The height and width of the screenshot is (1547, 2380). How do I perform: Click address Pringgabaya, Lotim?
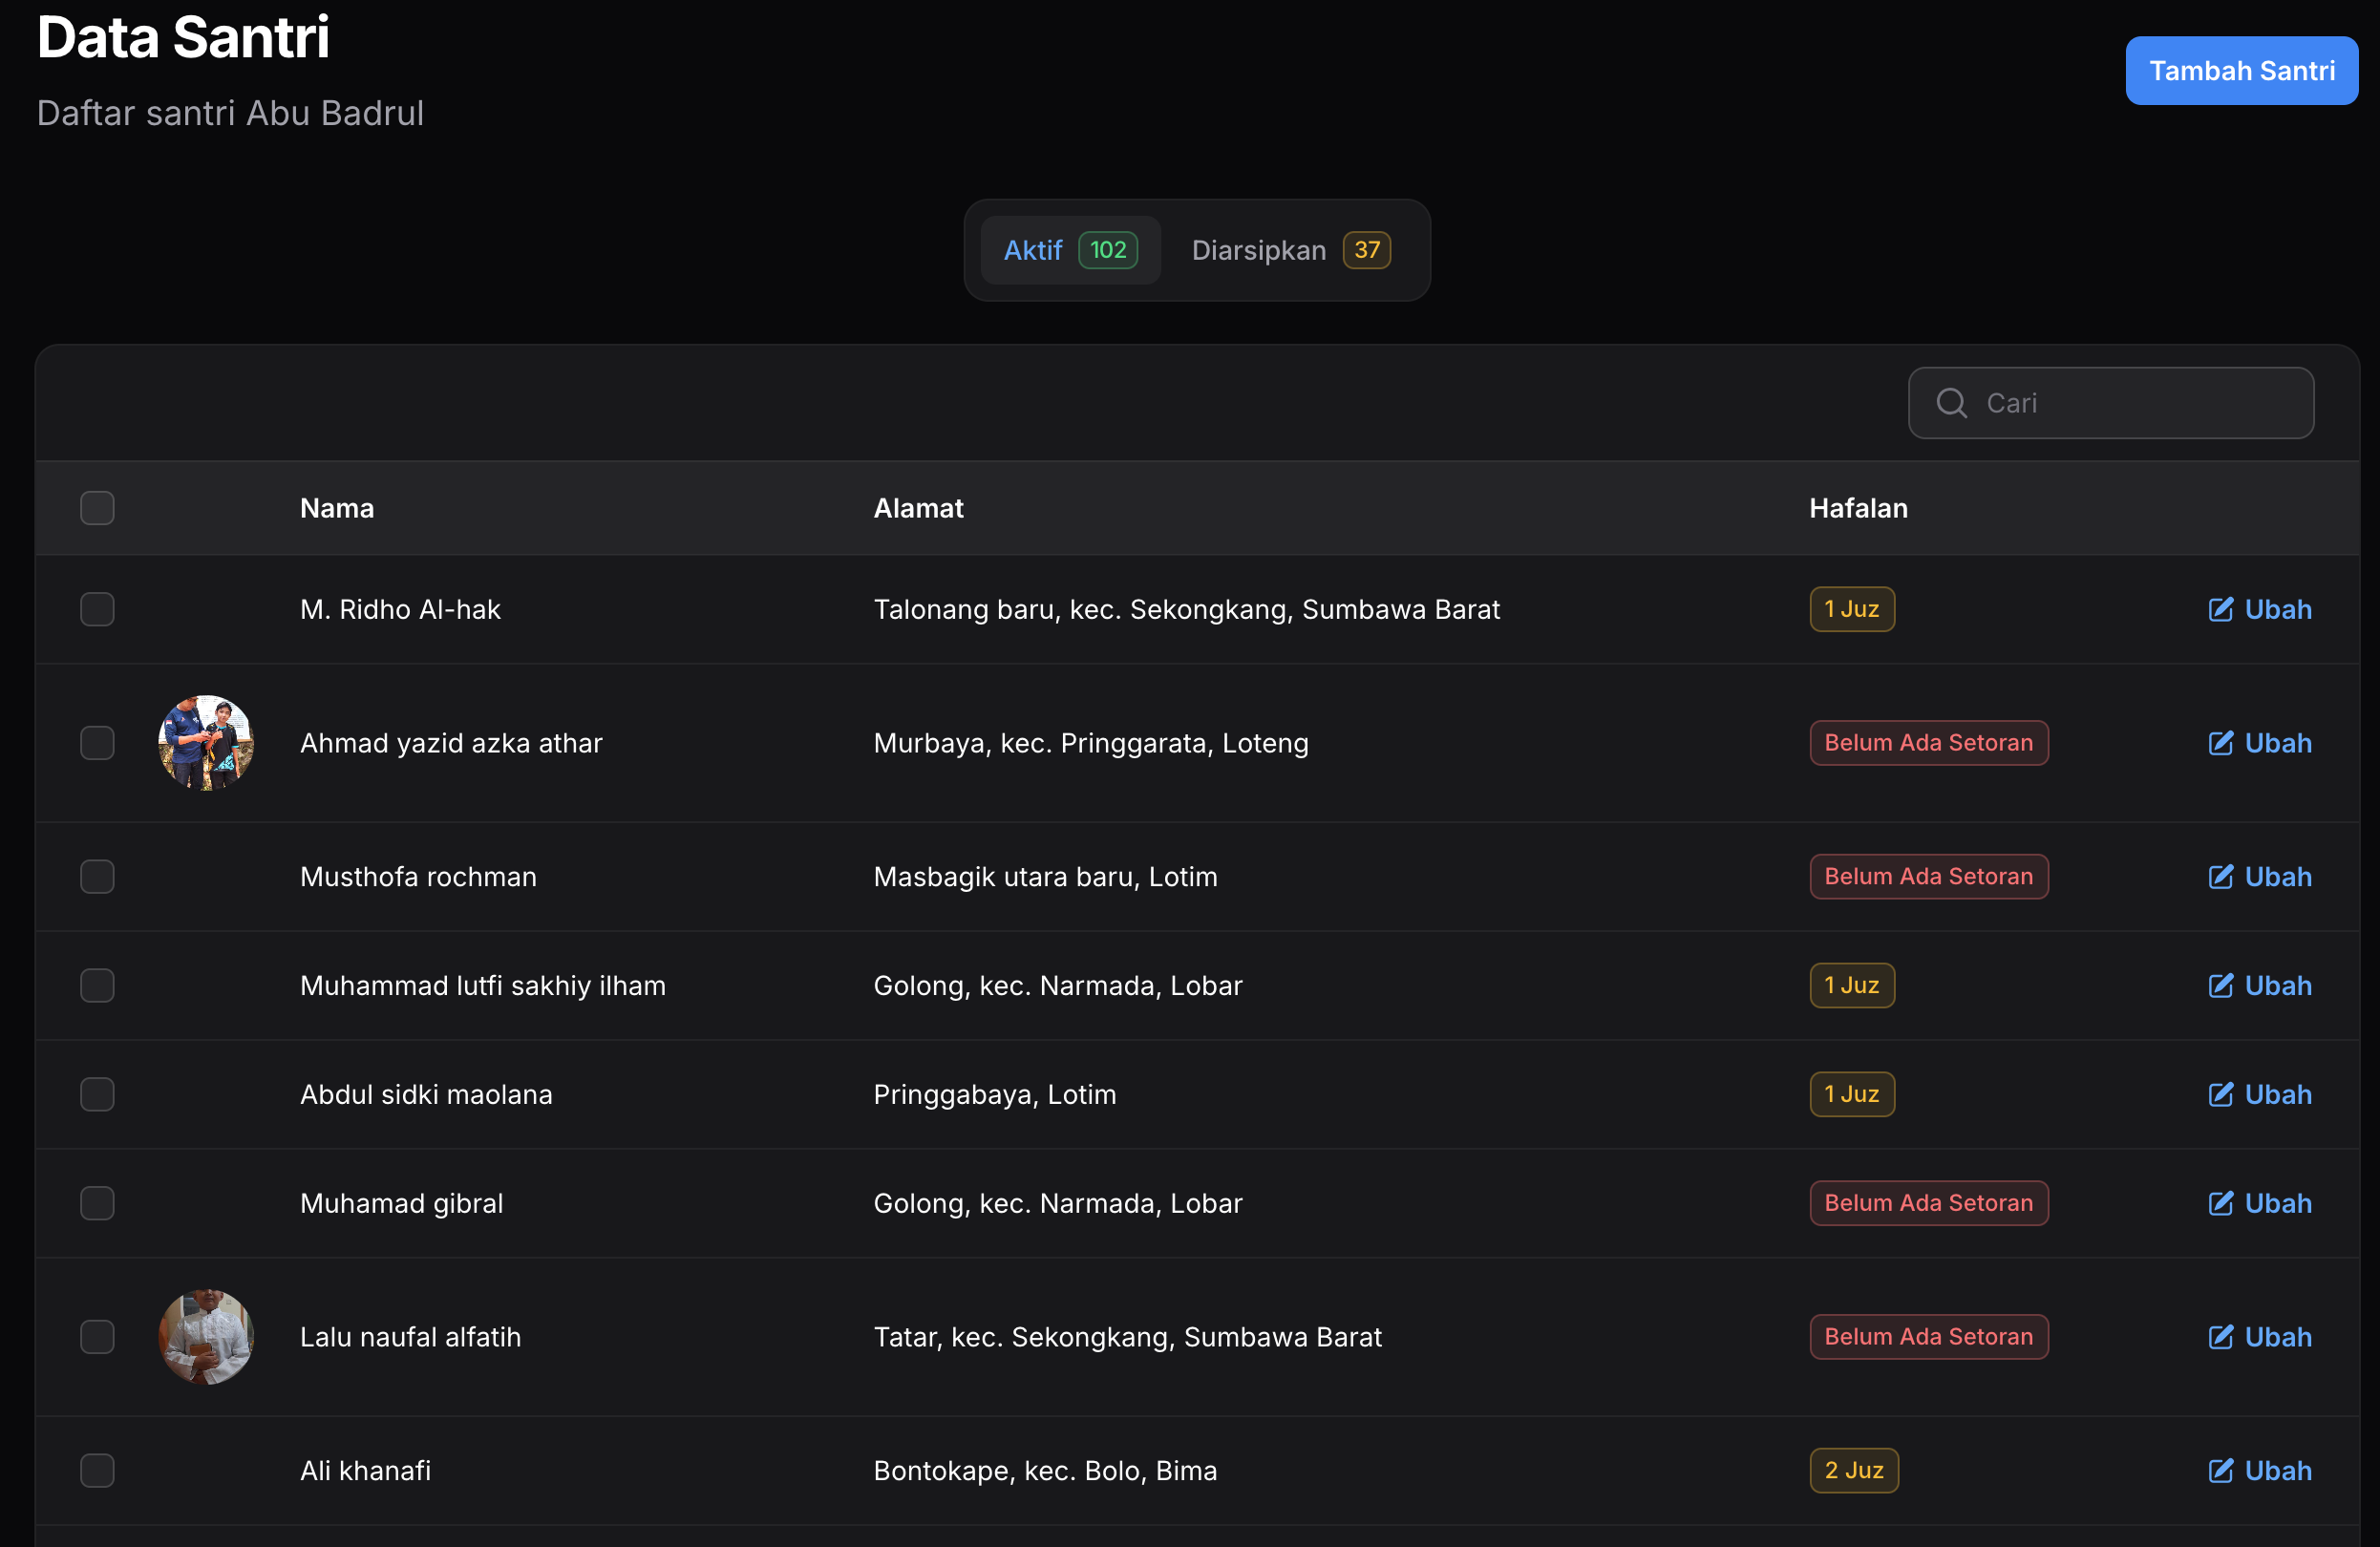coord(995,1094)
